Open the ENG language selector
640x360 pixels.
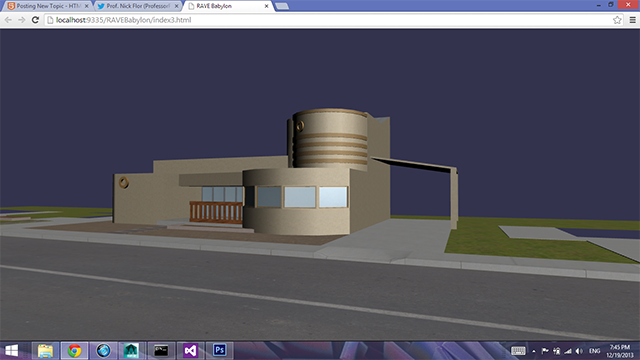594,351
